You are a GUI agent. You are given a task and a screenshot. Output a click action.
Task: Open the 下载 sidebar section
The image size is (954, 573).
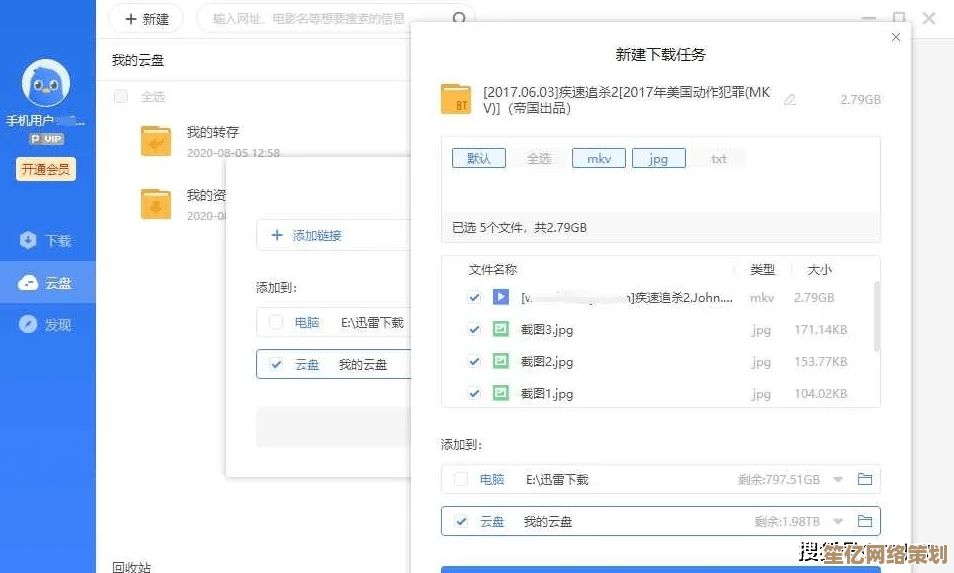coord(47,241)
